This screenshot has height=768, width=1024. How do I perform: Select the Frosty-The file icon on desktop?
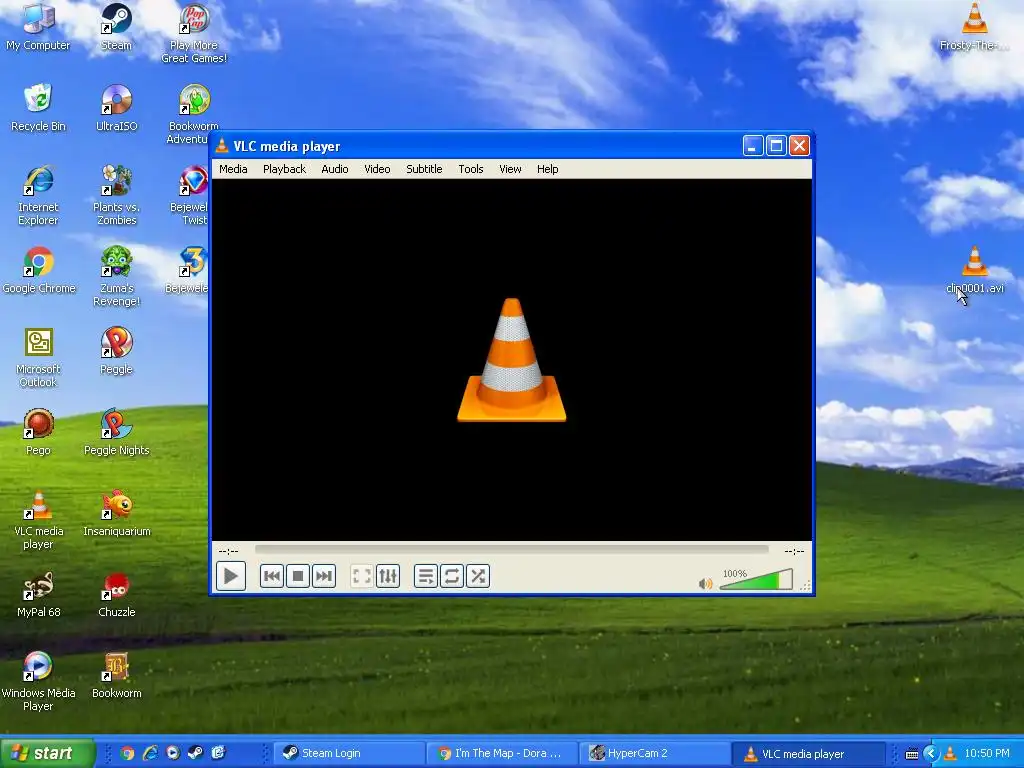974,27
